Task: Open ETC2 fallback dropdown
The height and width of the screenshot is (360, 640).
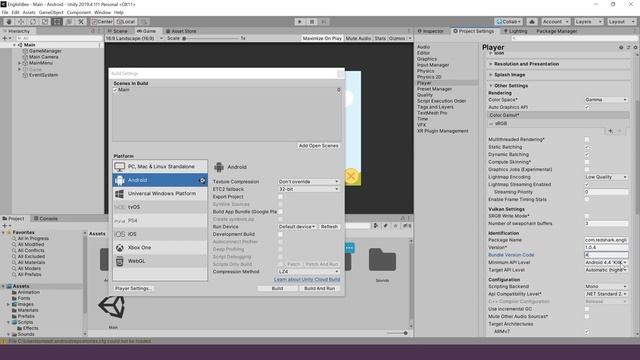Action: (309, 189)
